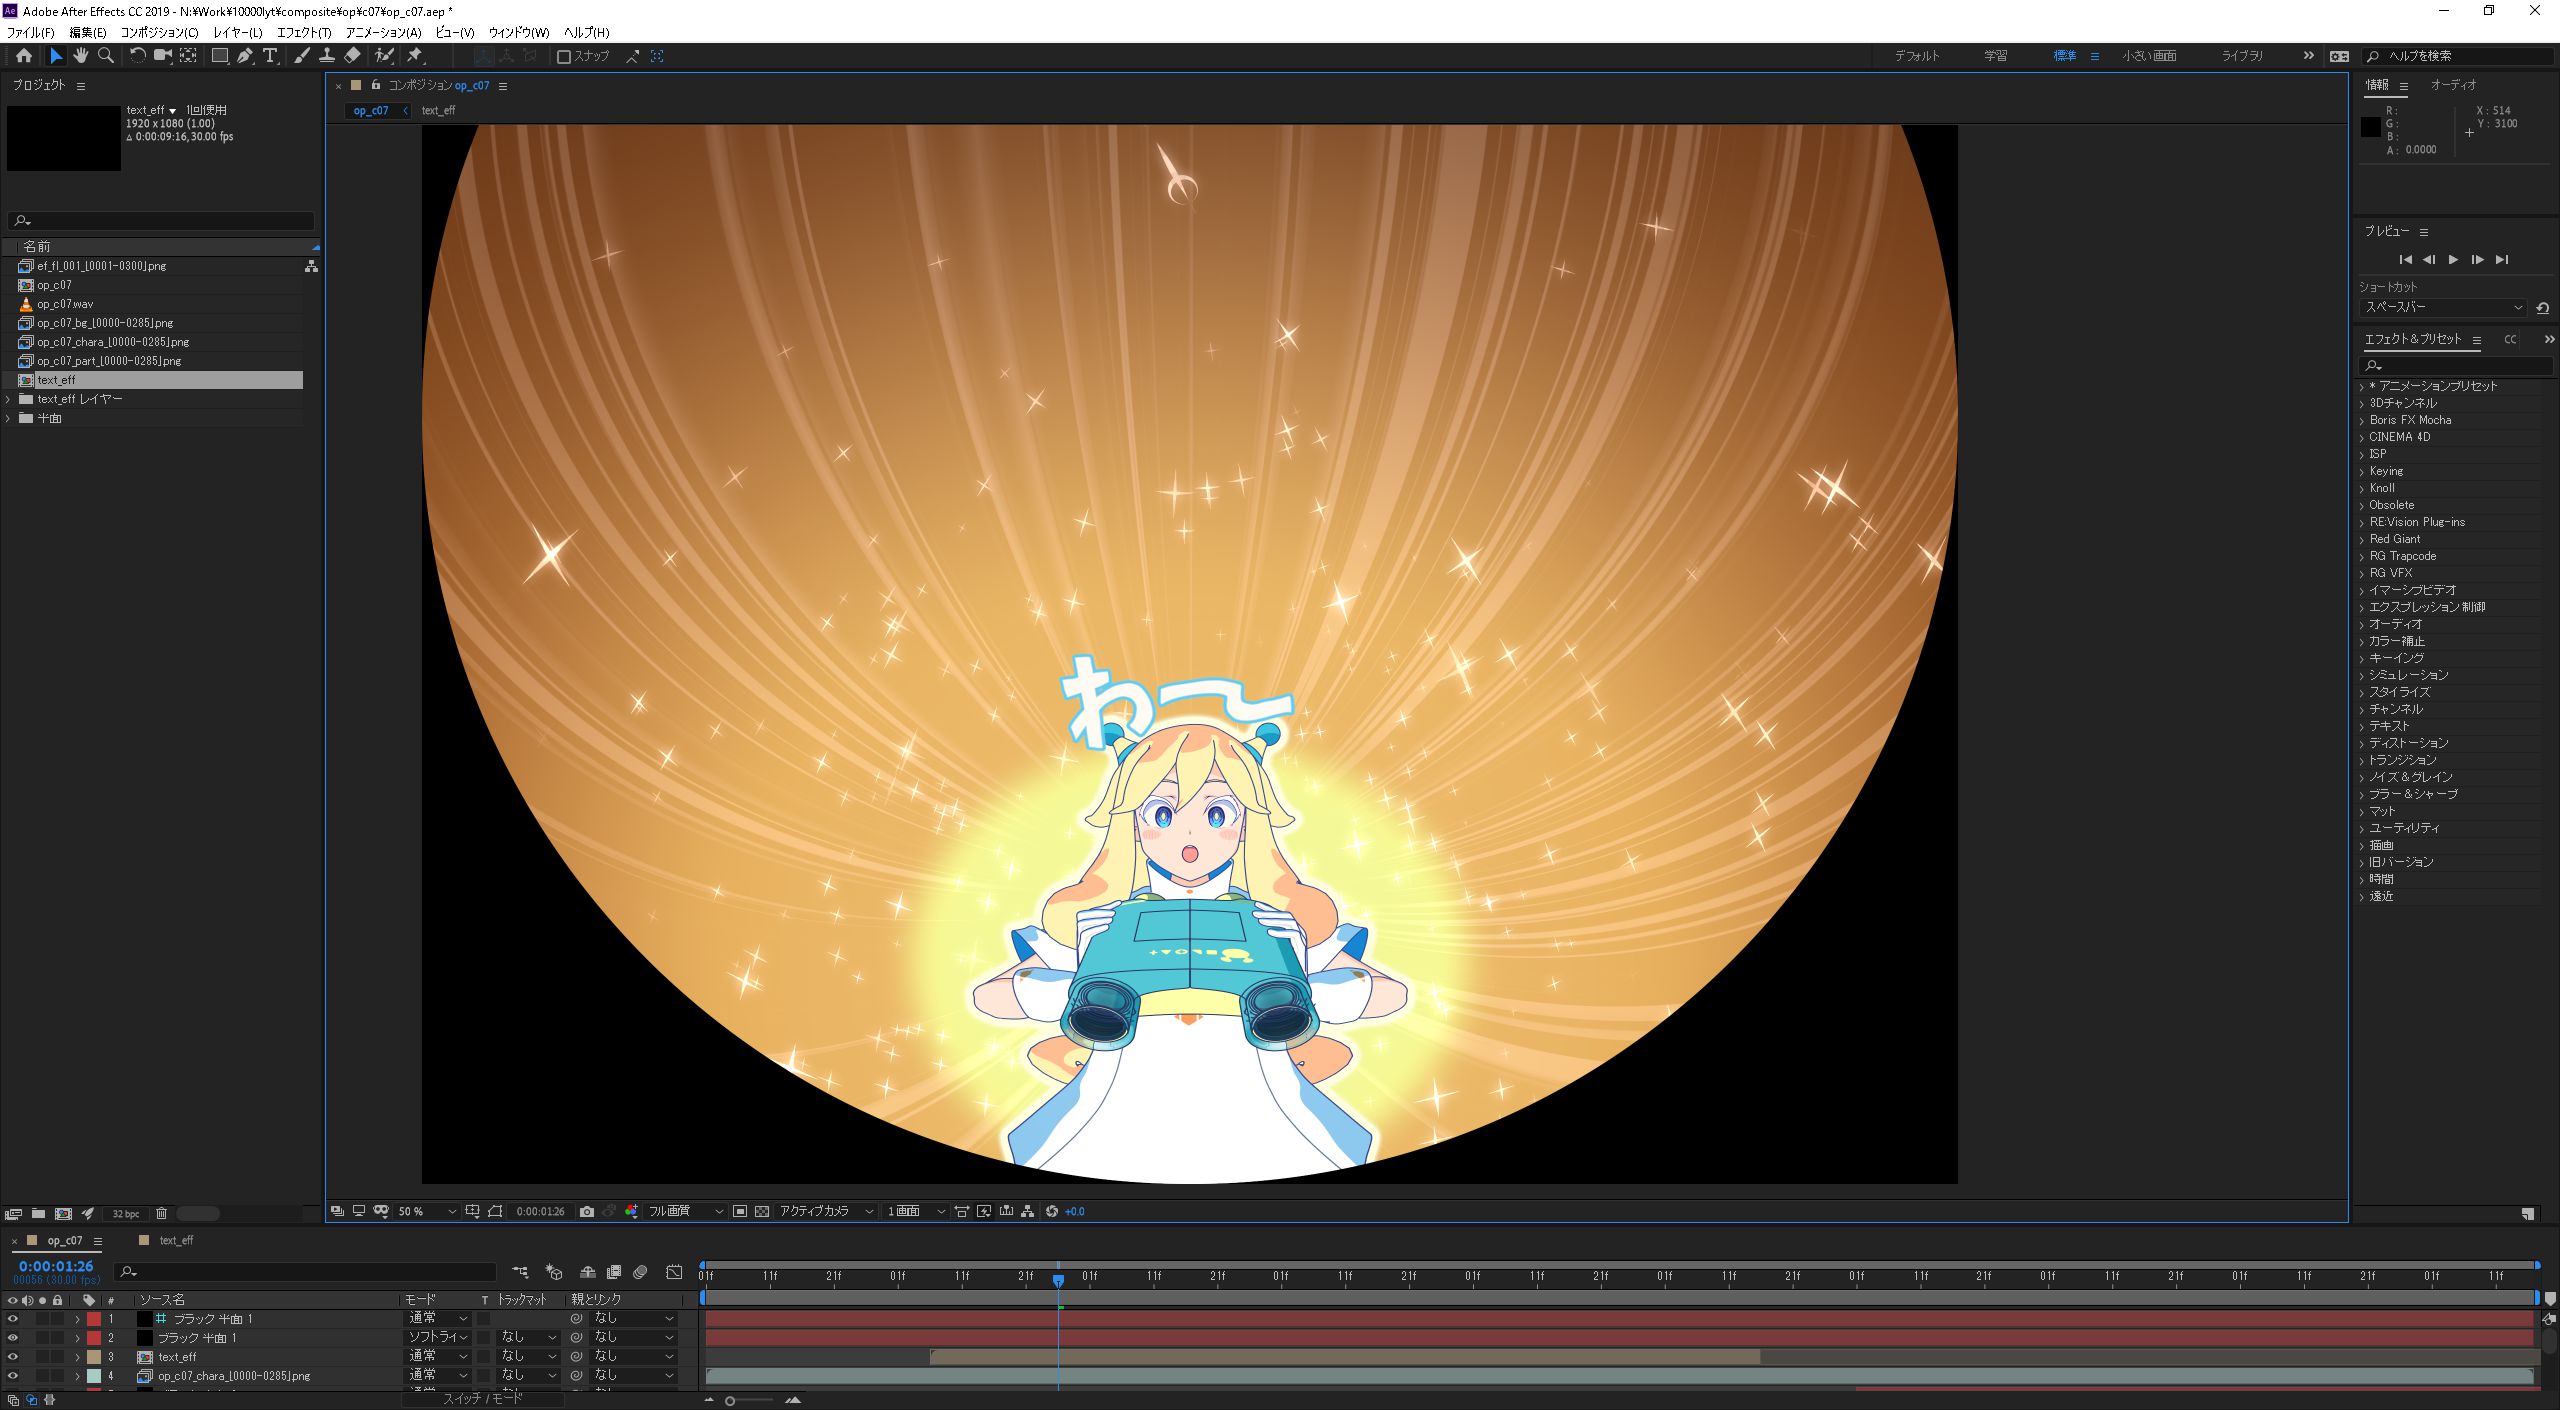This screenshot has width=2560, height=1410.
Task: Click the current time indicator in the timeline
Action: [x=1058, y=1280]
